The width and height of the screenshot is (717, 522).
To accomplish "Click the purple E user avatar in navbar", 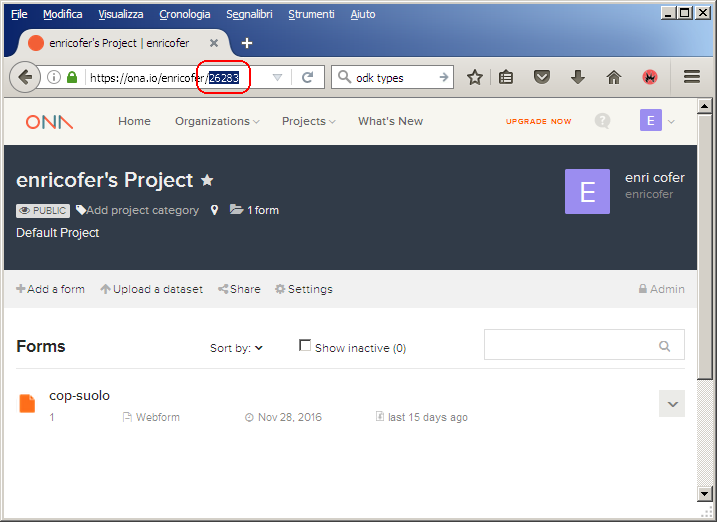I will (651, 120).
